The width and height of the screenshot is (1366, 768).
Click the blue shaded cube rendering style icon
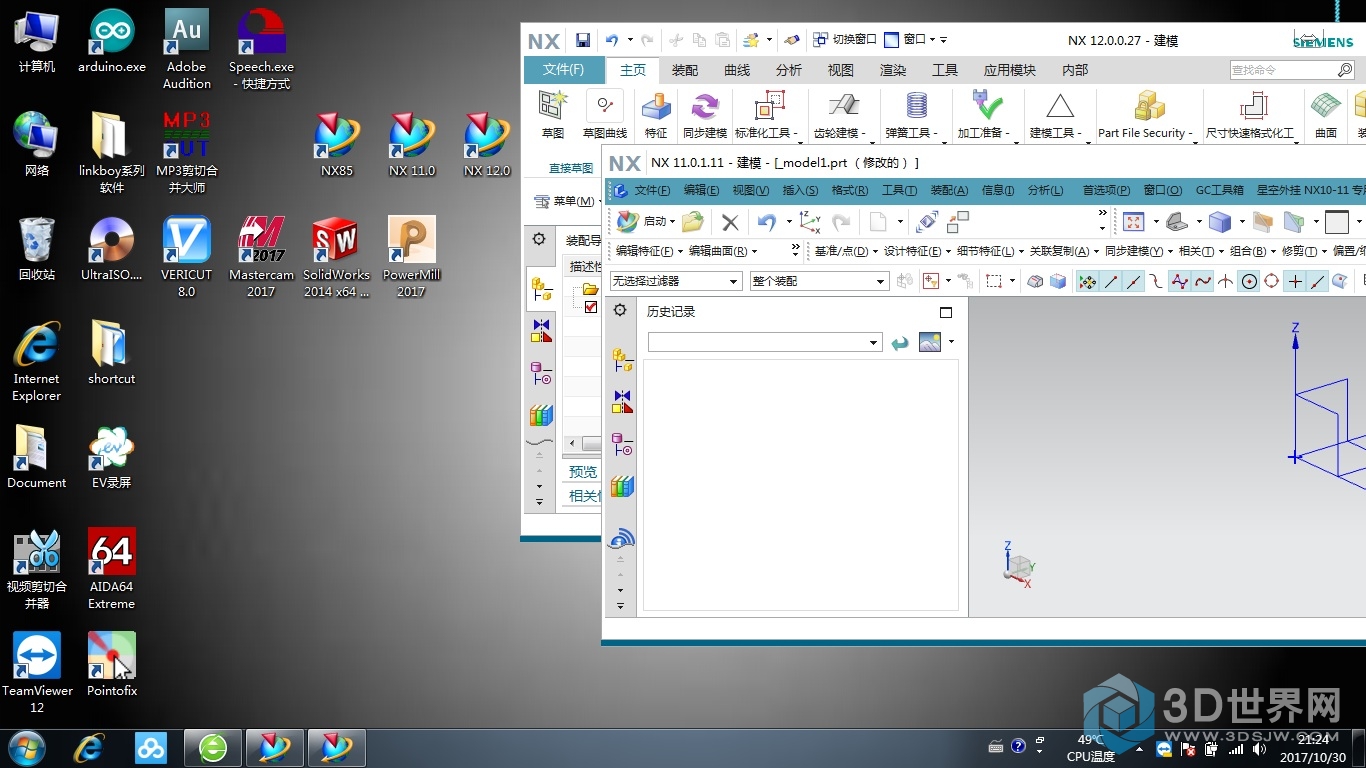click(1219, 222)
